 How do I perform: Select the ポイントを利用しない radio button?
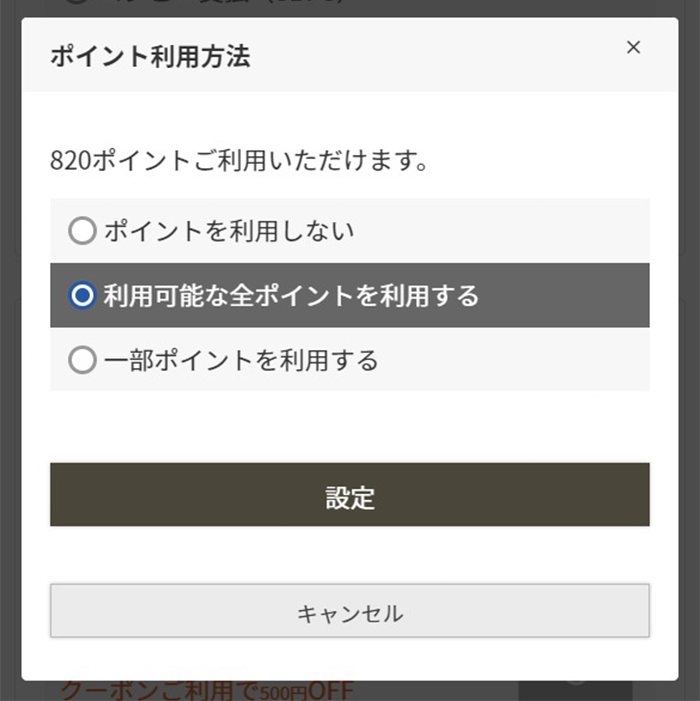click(x=82, y=232)
